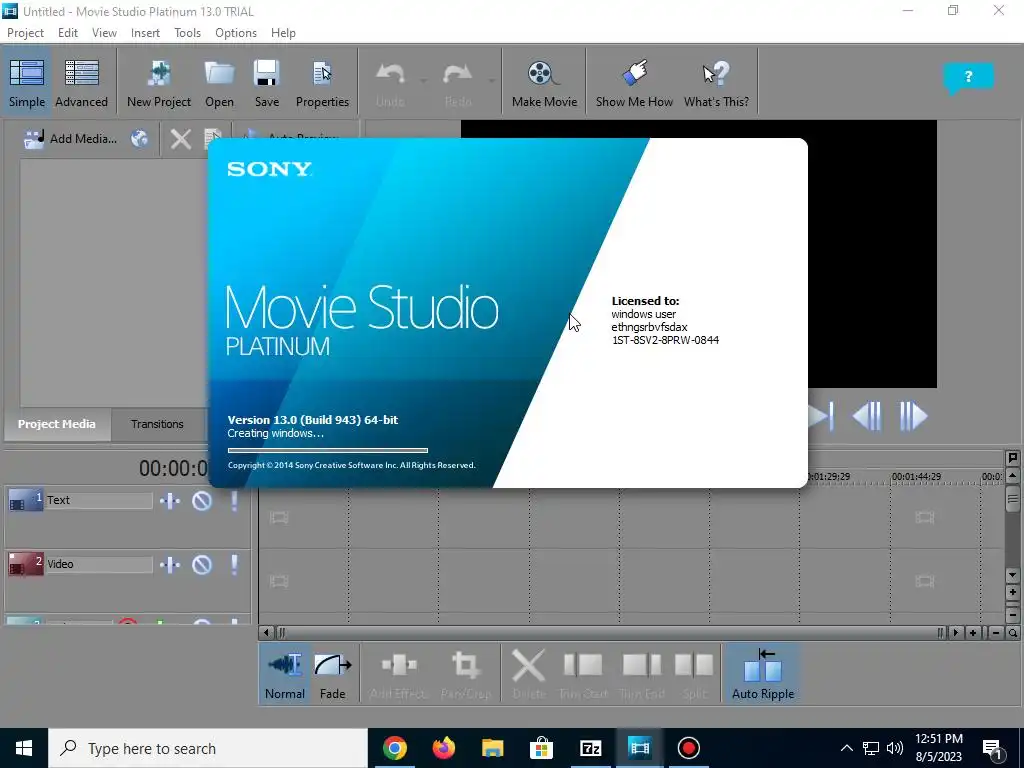This screenshot has height=768, width=1024.
Task: Open the Insert menu
Action: (145, 33)
